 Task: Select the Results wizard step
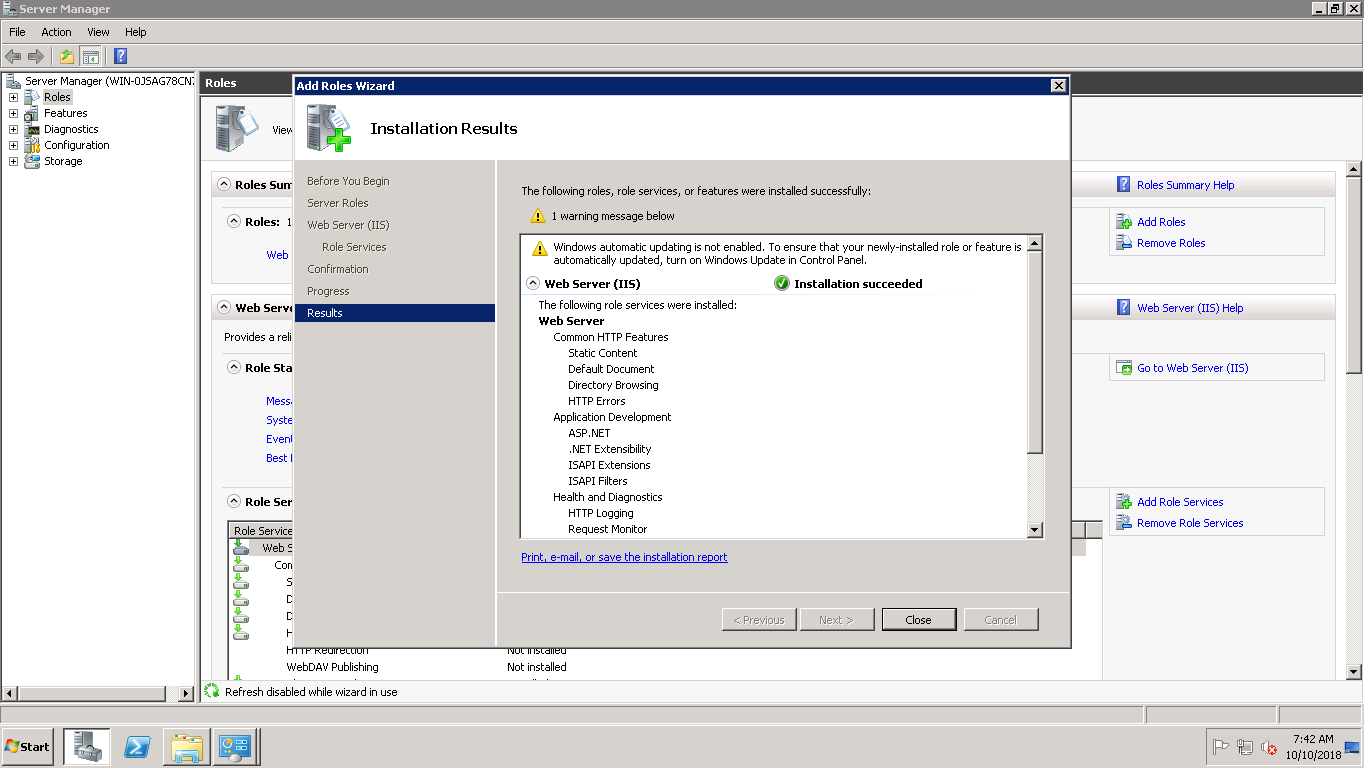(395, 313)
